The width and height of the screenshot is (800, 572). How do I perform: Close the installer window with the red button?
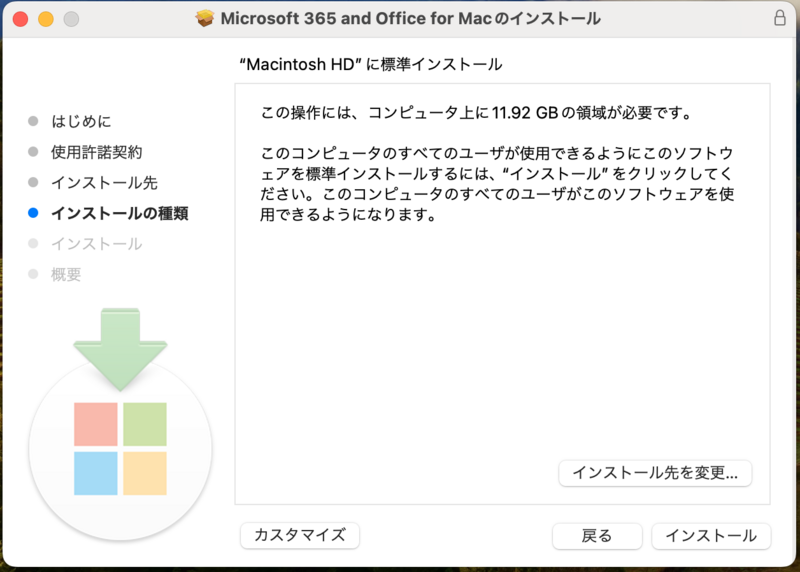click(20, 19)
